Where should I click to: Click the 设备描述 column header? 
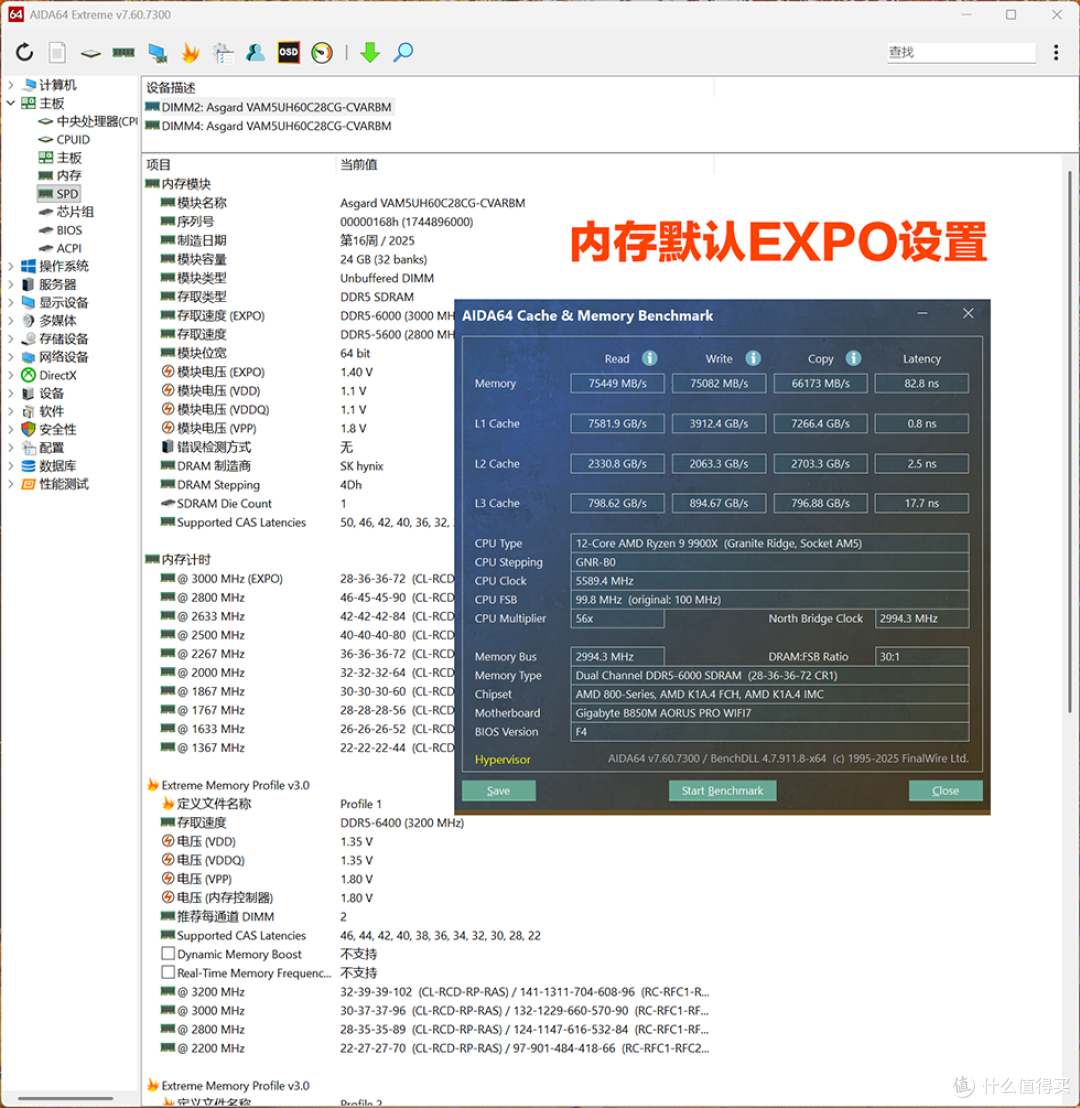click(x=171, y=88)
